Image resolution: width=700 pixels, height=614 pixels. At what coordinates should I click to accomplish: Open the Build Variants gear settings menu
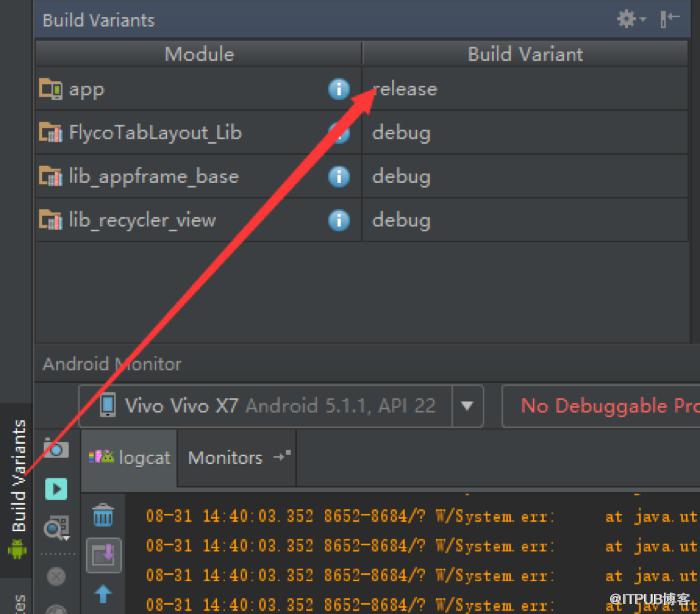[x=630, y=19]
